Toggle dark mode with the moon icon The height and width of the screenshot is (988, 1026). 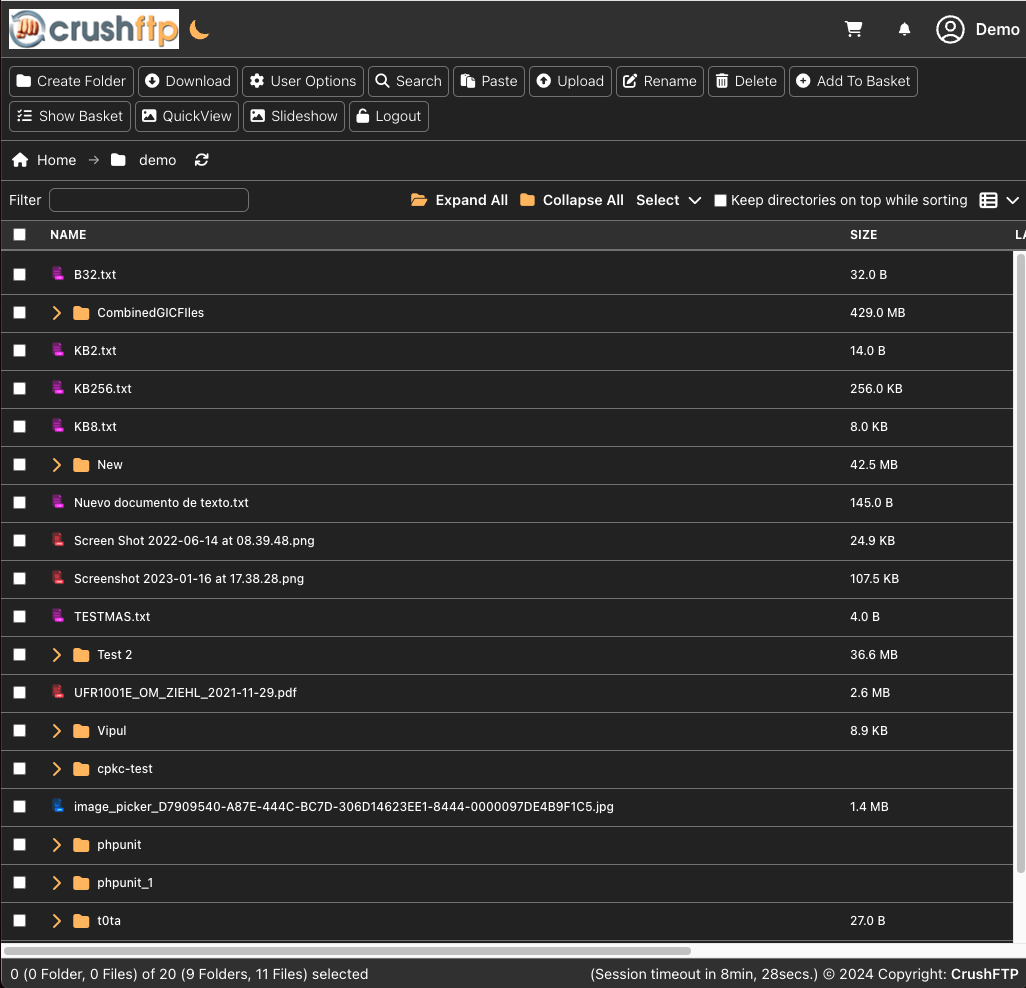click(x=199, y=29)
